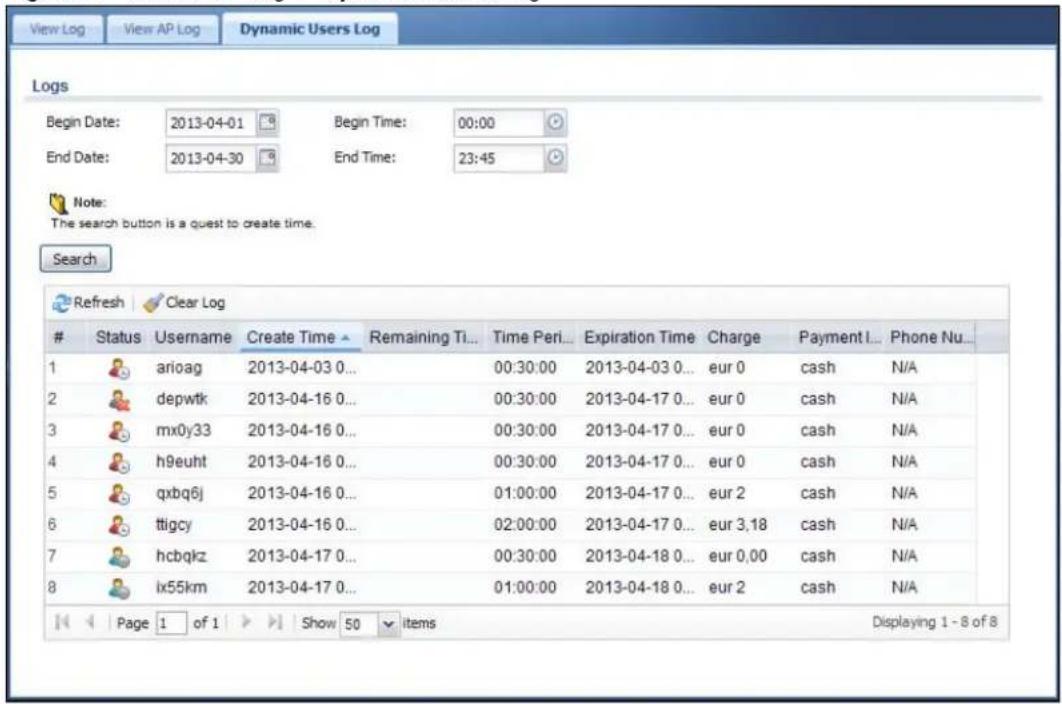Open the End Date calendar picker
The height and width of the screenshot is (704, 1062).
tap(268, 158)
